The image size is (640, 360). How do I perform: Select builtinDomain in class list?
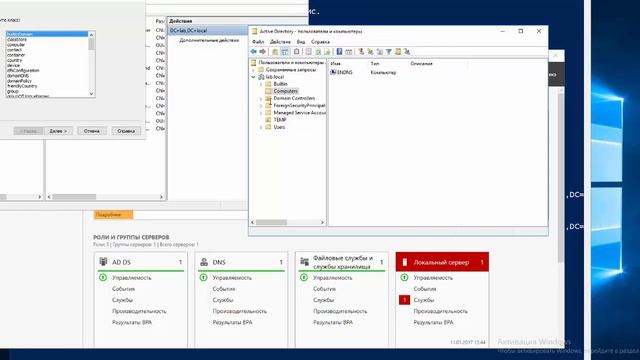47,34
